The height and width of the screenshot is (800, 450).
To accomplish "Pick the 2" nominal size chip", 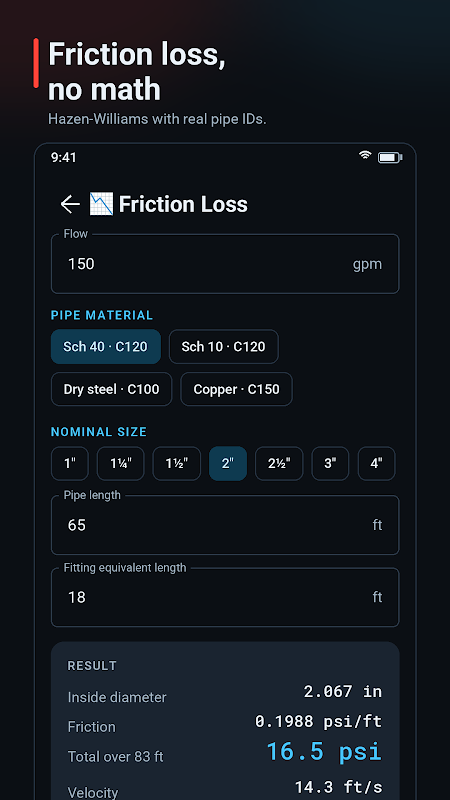I will click(228, 463).
